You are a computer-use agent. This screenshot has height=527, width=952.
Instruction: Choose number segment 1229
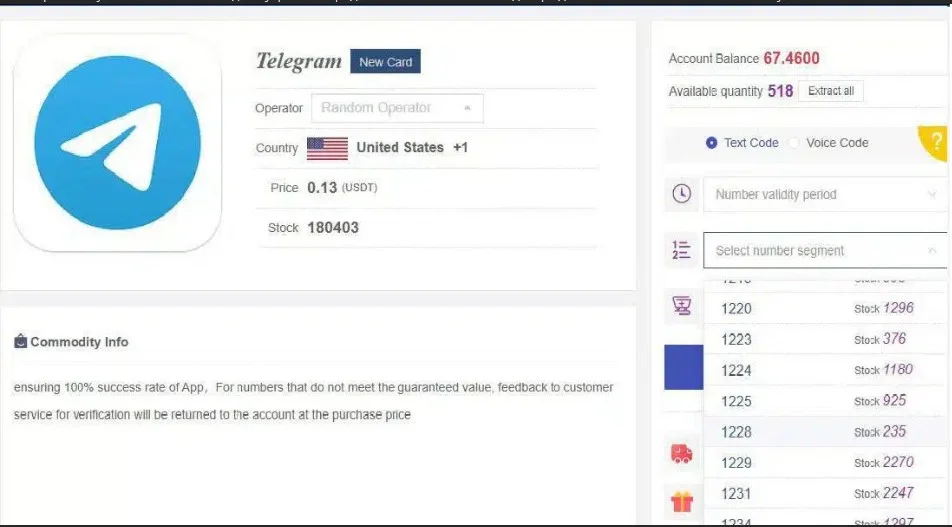(824, 463)
